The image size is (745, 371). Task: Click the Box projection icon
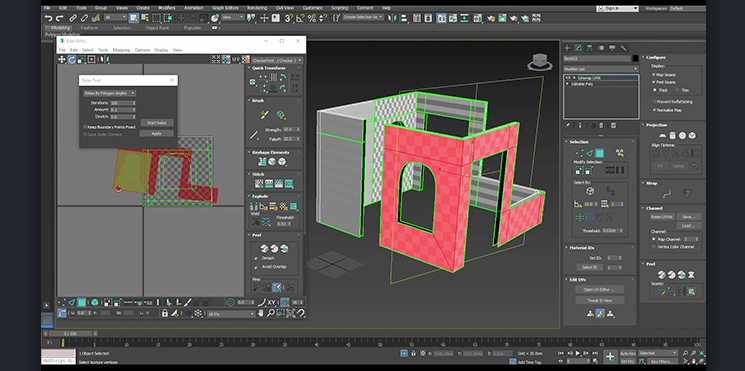pyautogui.click(x=693, y=135)
